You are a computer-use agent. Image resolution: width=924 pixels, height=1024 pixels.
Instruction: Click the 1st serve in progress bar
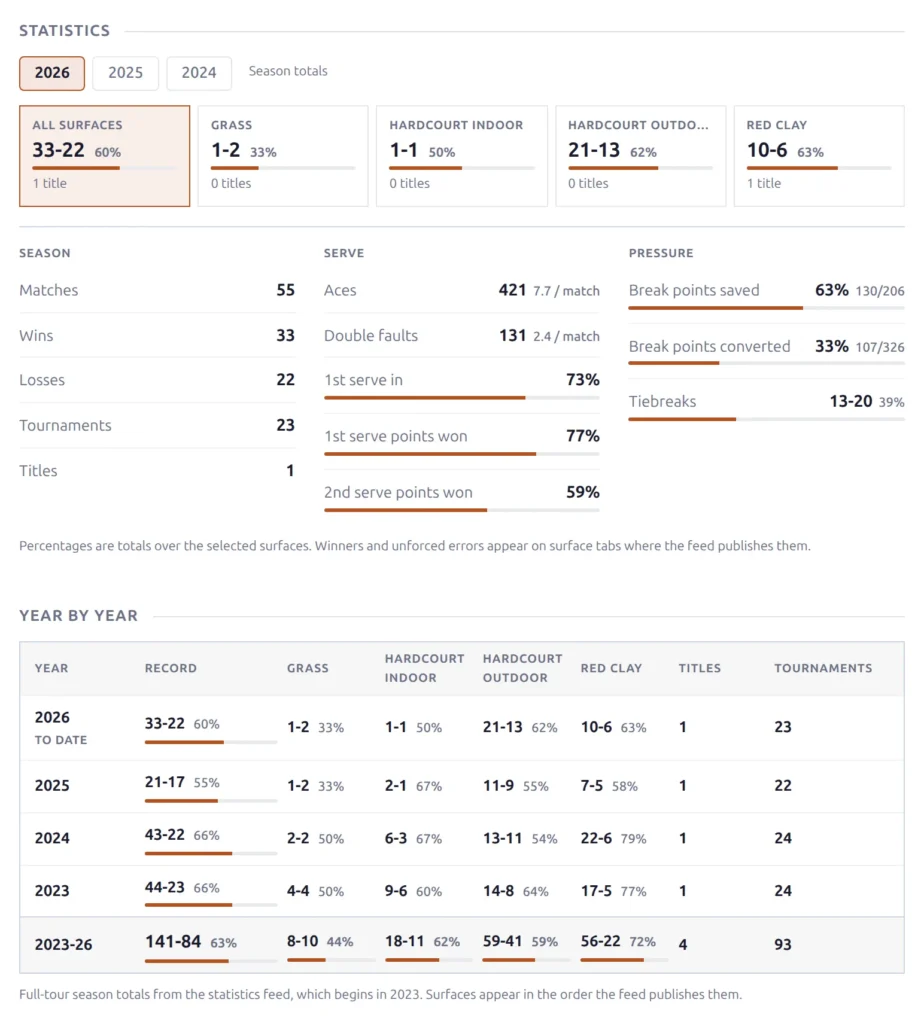pos(462,398)
